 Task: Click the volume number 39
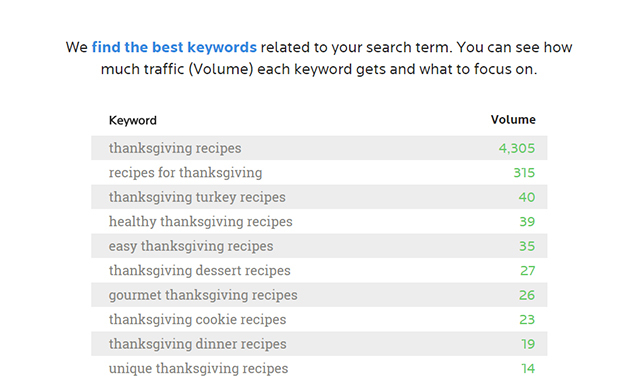(x=527, y=222)
